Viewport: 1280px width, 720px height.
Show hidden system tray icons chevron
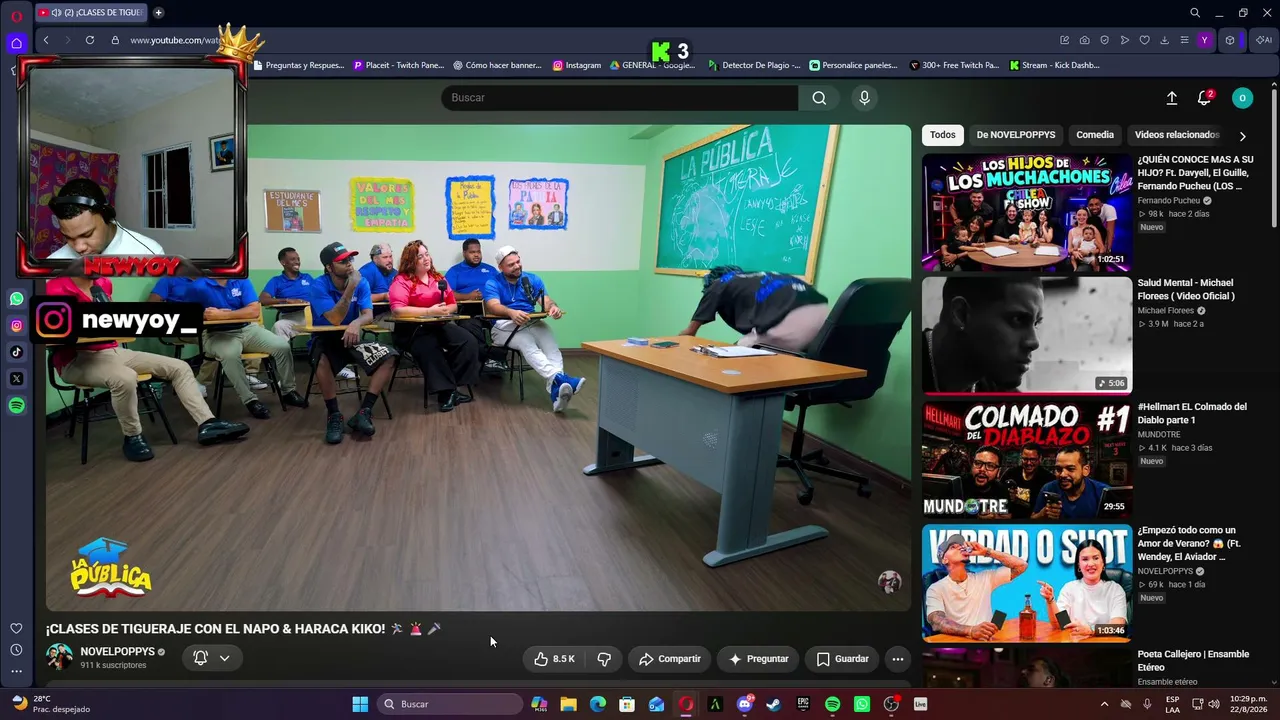click(1104, 704)
